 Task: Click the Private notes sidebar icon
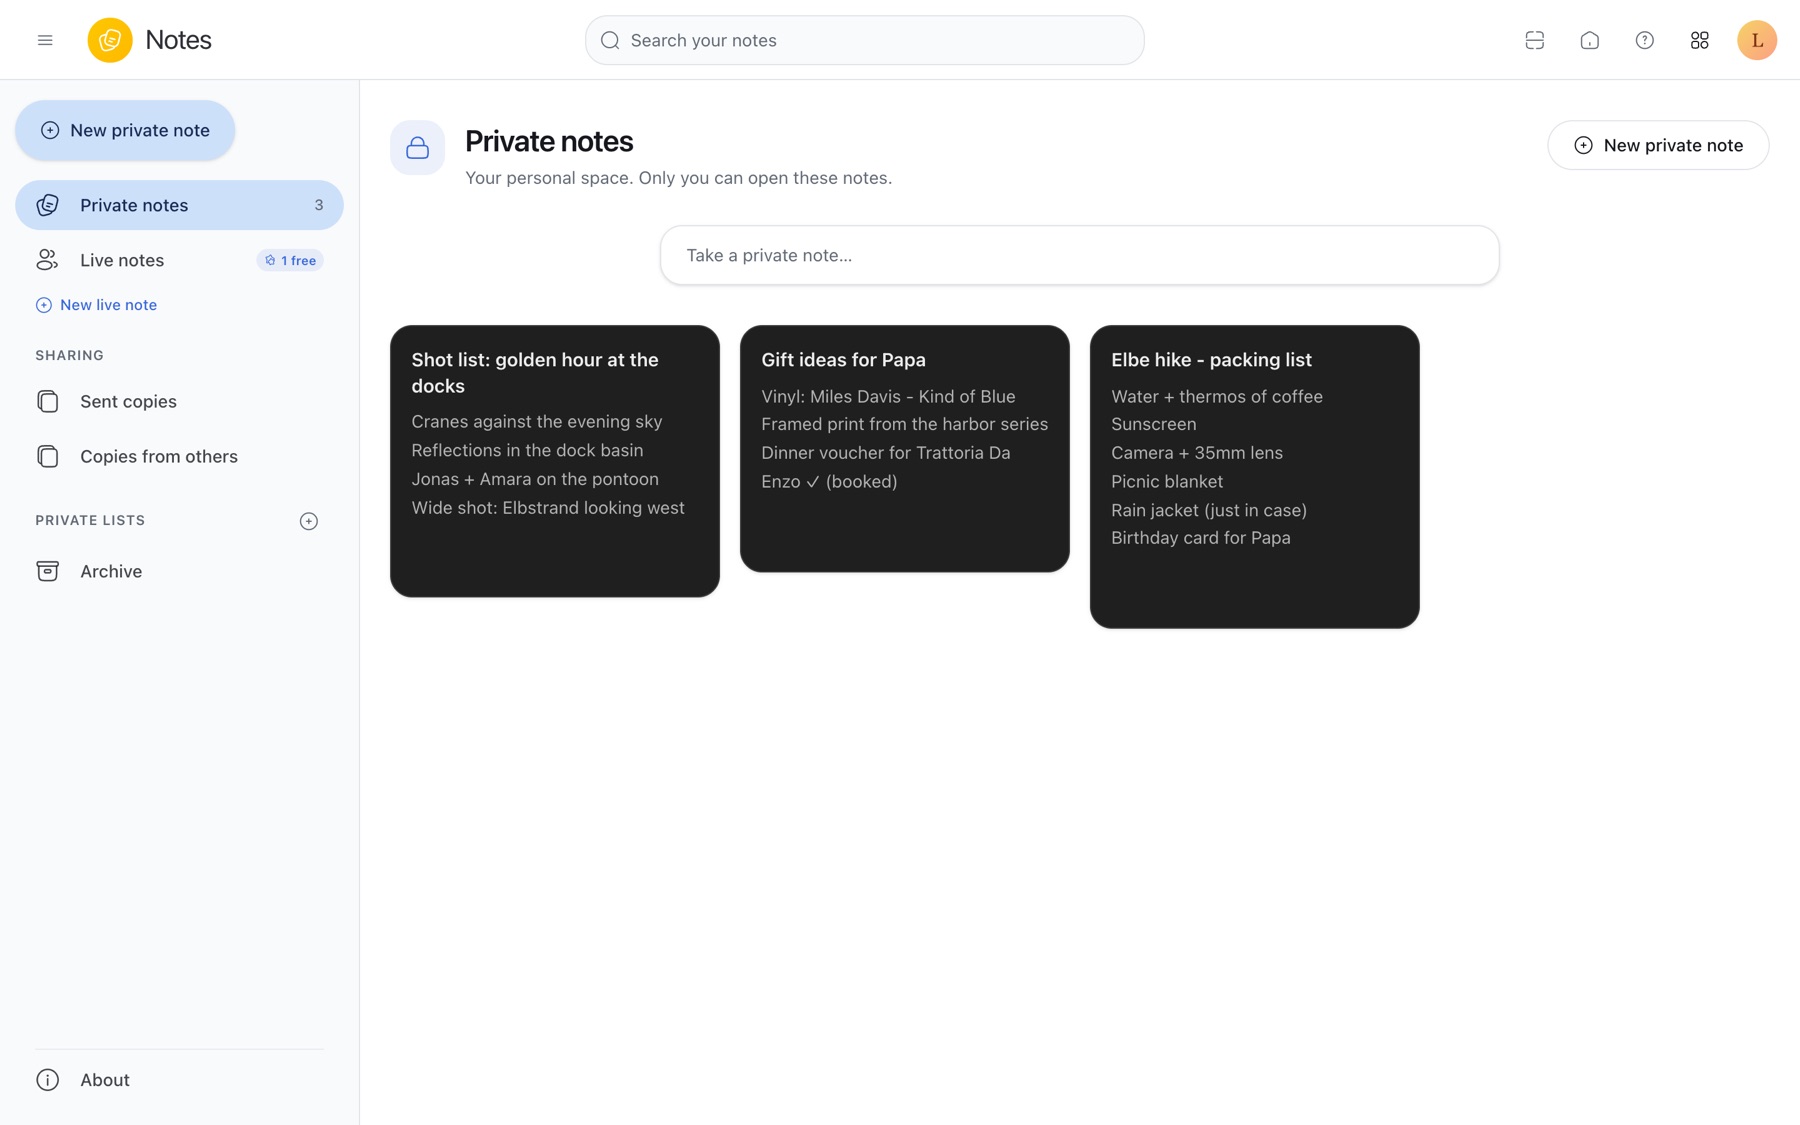click(47, 205)
